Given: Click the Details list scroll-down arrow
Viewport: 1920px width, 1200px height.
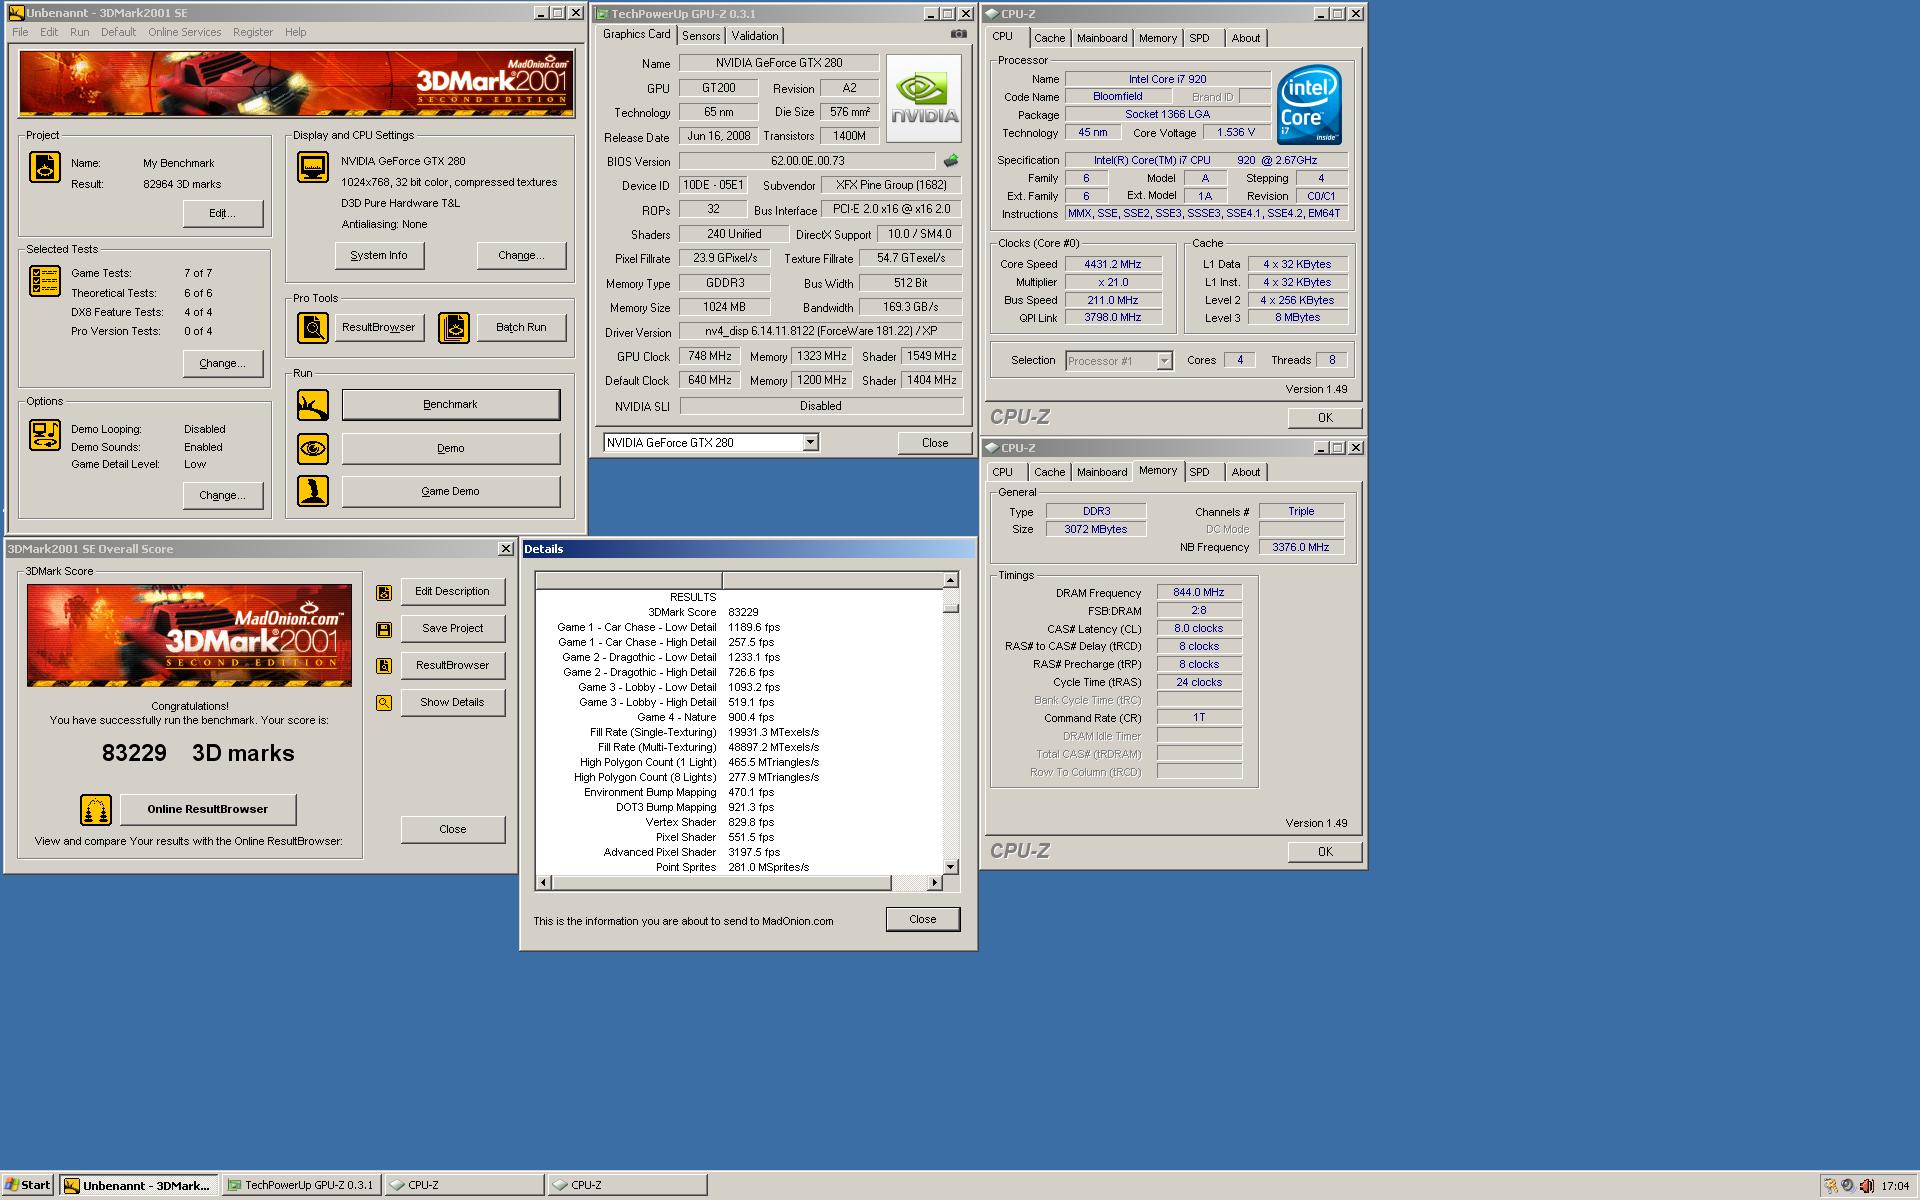Looking at the screenshot, I should pyautogui.click(x=951, y=867).
